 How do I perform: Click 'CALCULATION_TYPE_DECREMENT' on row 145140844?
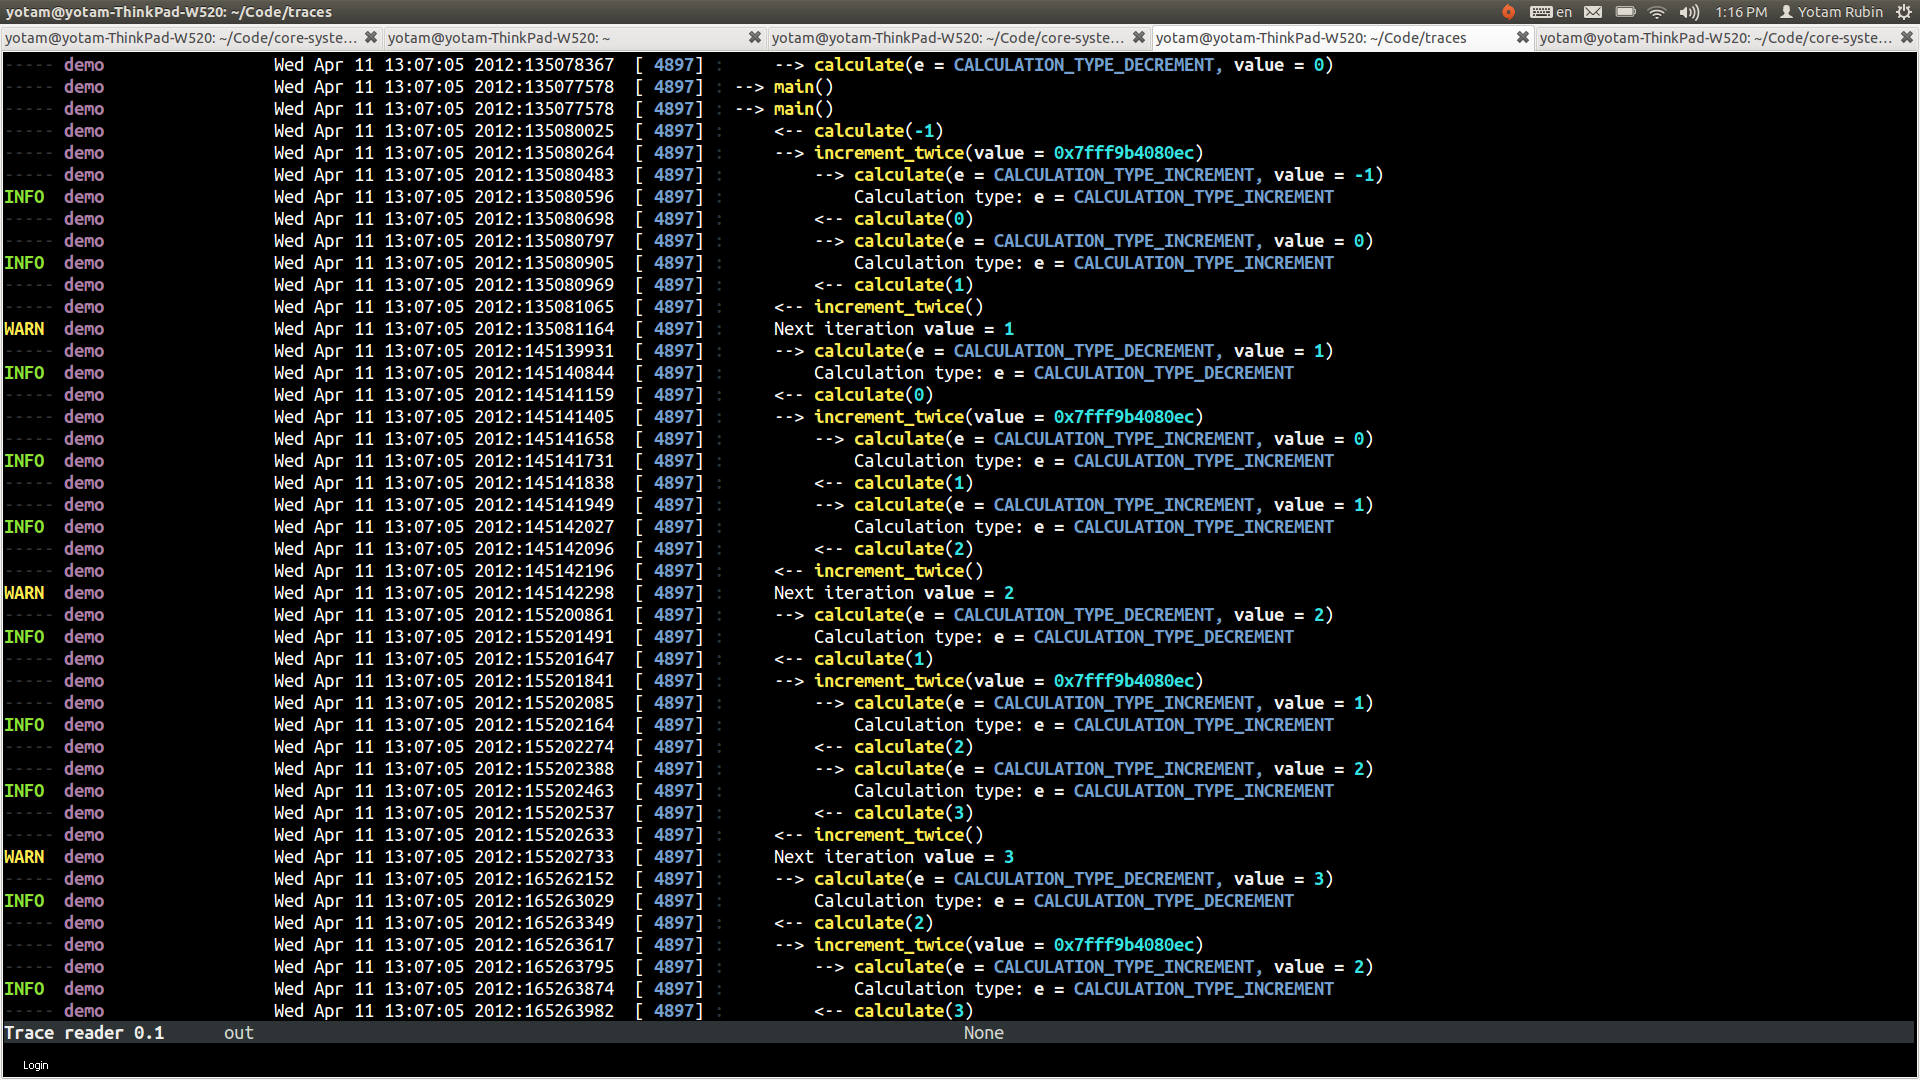(x=1164, y=373)
